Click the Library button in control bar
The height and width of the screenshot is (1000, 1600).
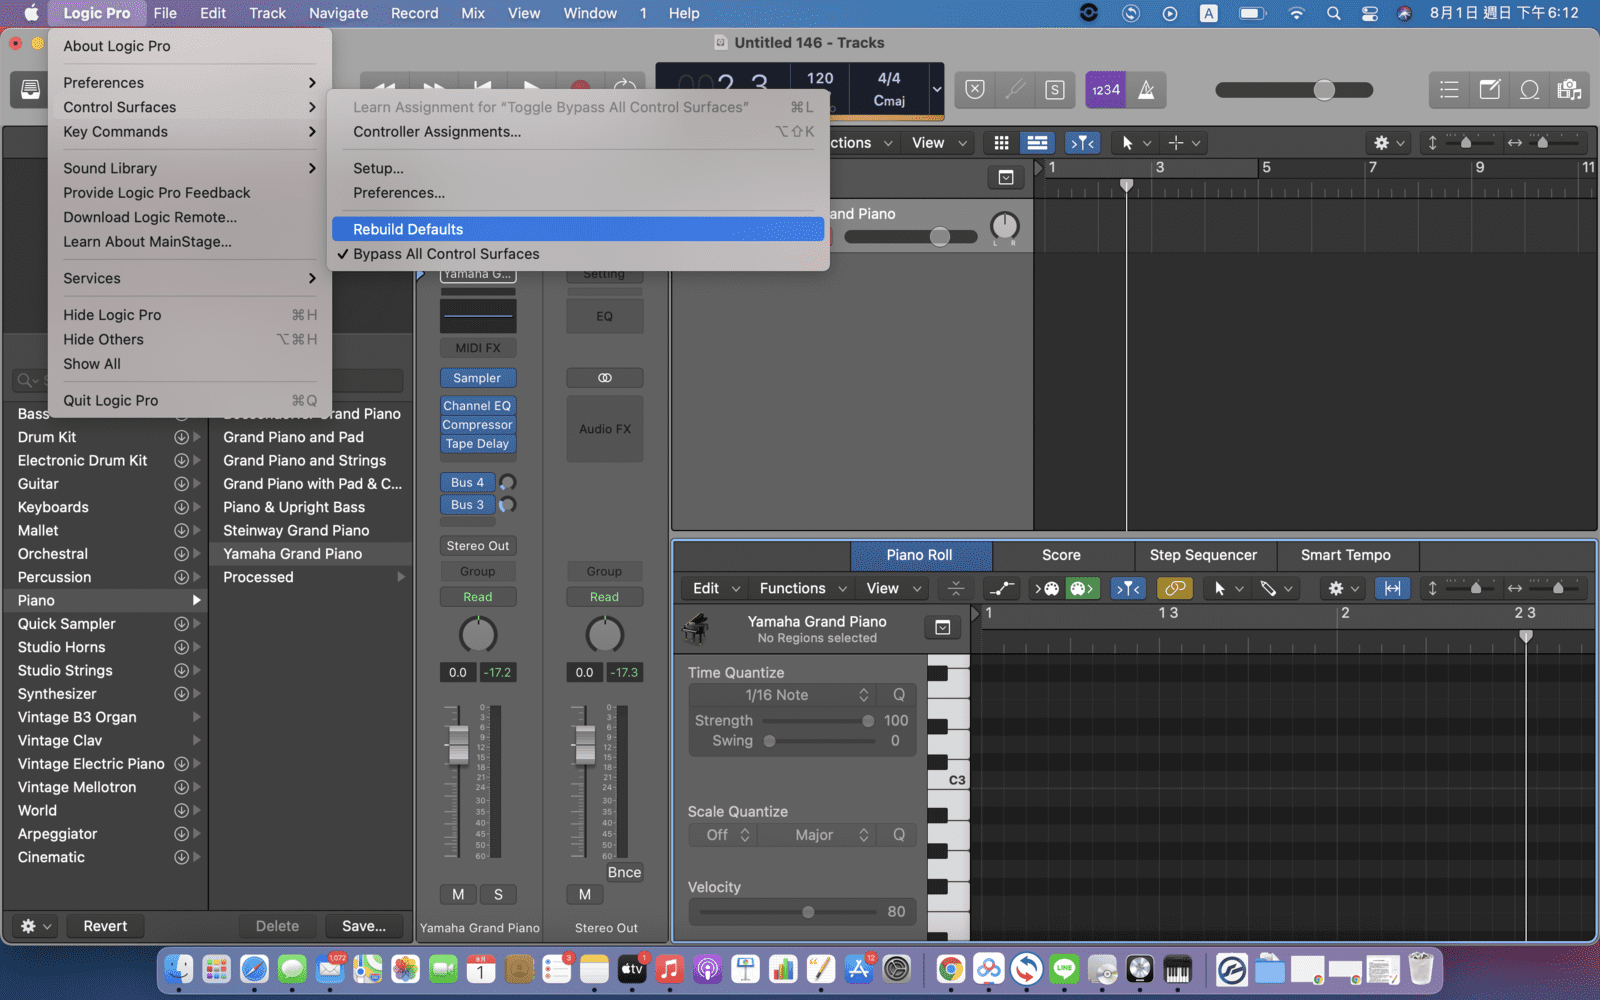pyautogui.click(x=30, y=90)
